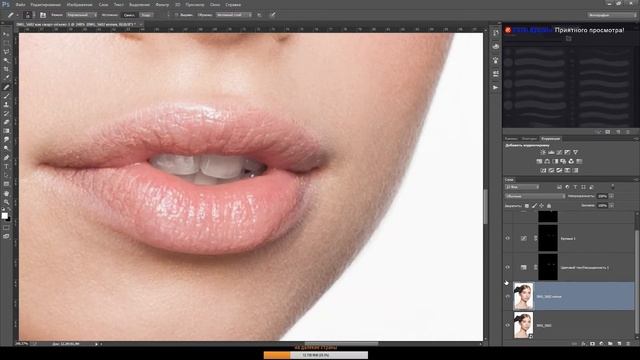Select the Type tool in toolbox
Screen dimensions: 640x360
point(6,167)
